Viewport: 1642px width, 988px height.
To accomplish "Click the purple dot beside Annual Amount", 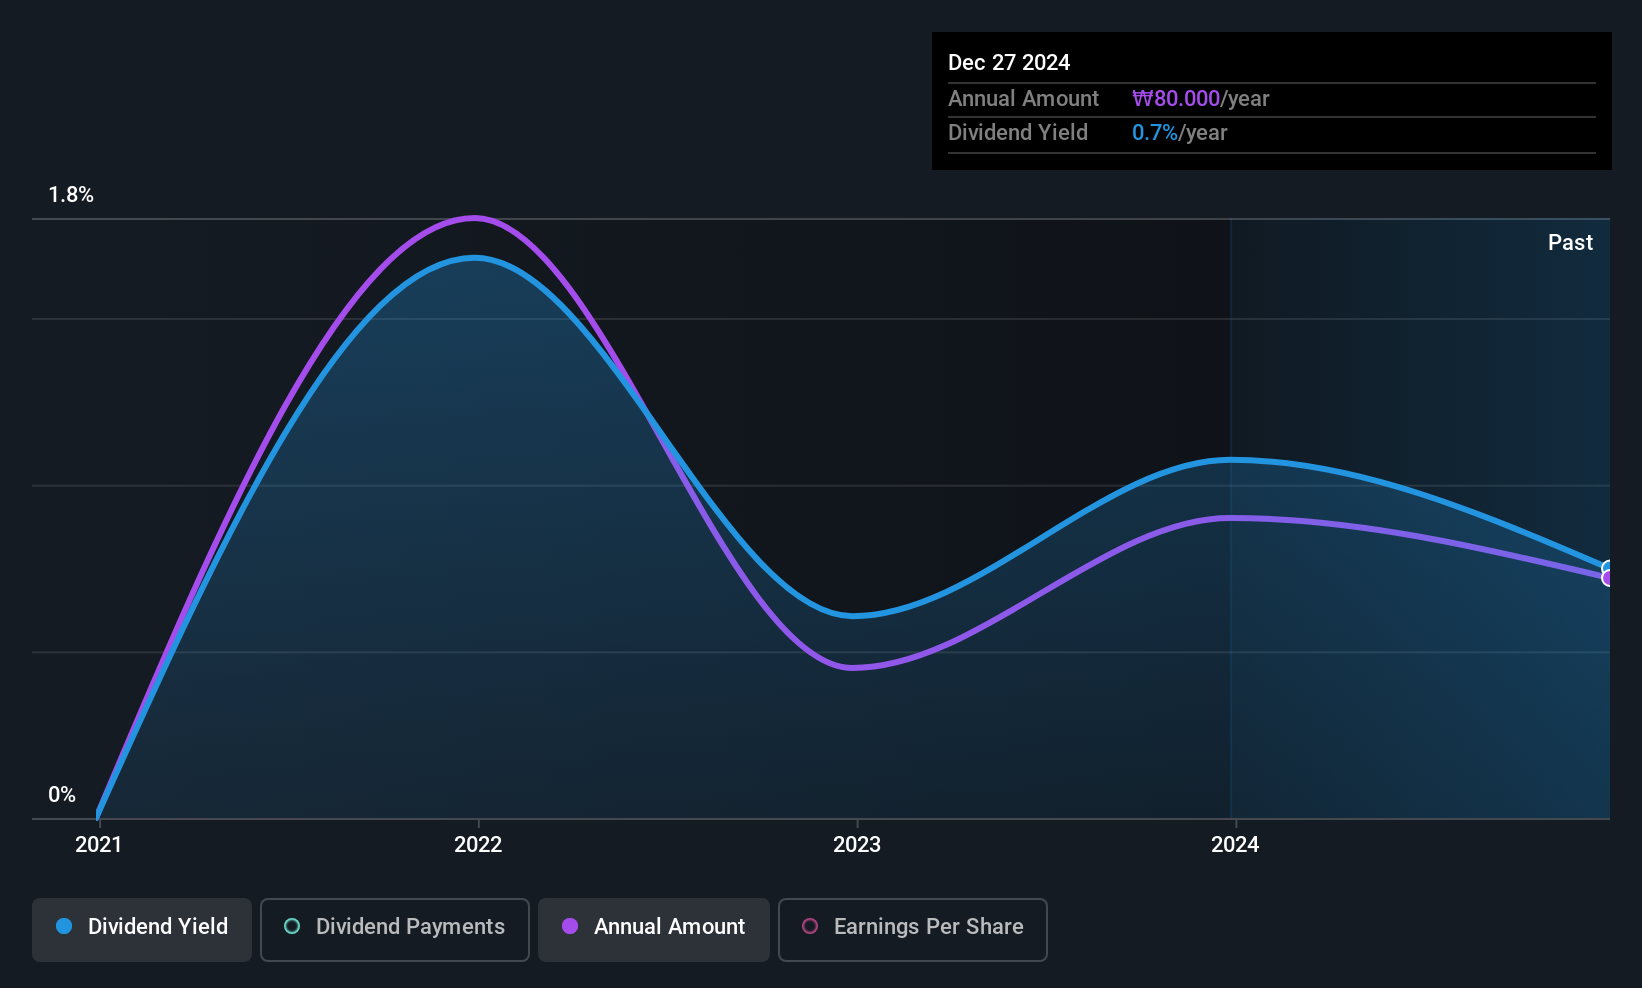I will (570, 926).
